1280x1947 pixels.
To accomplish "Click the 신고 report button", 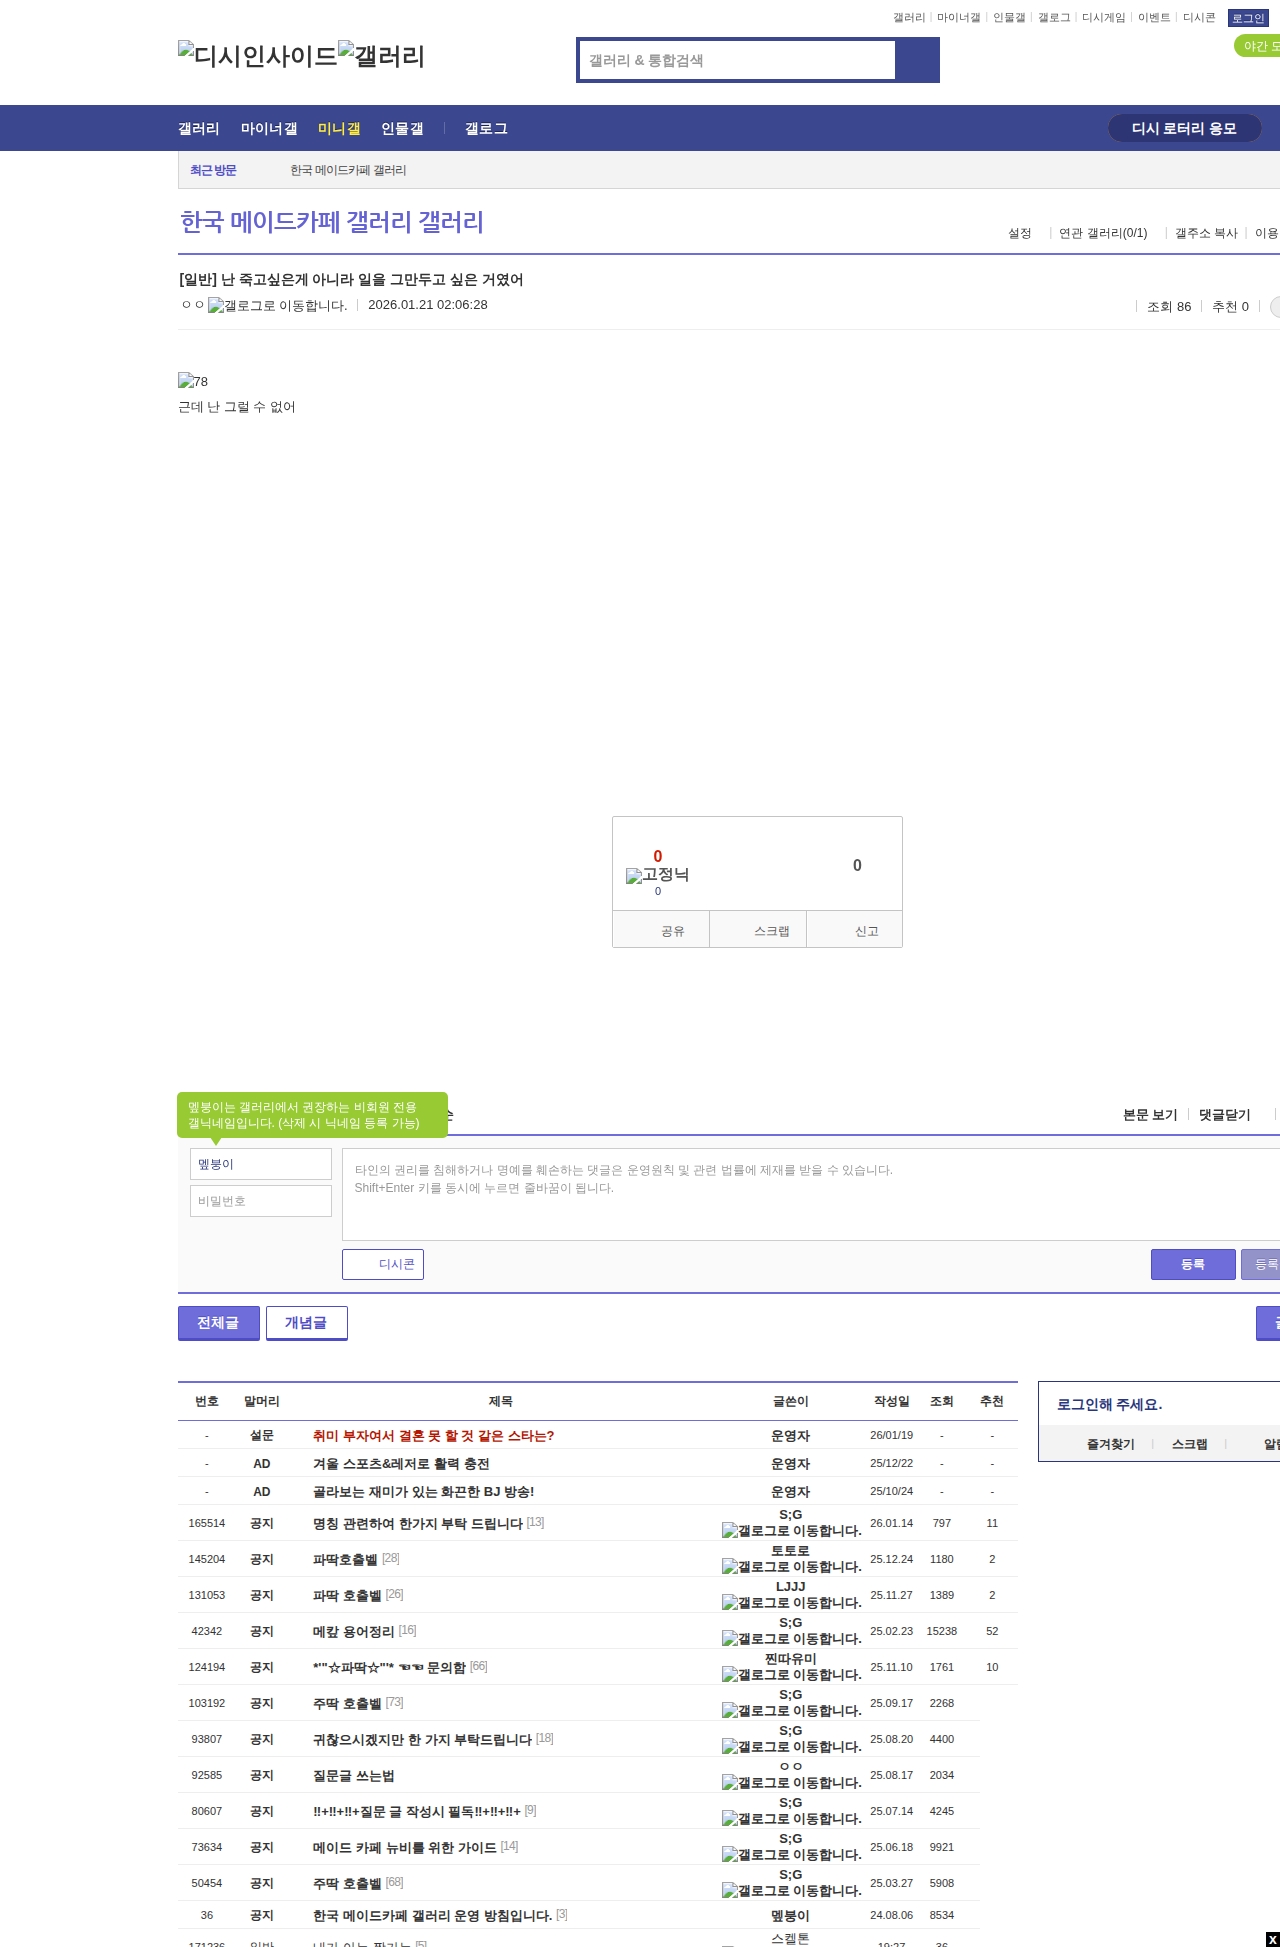I will click(x=856, y=930).
